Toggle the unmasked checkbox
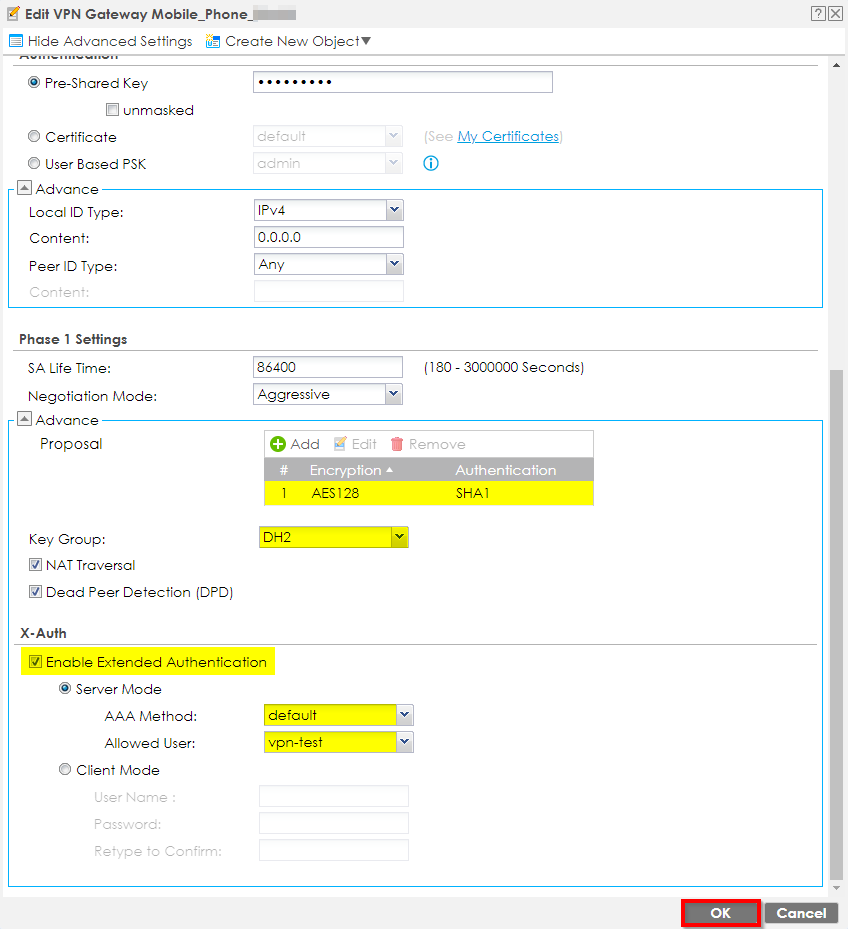 click(x=113, y=110)
